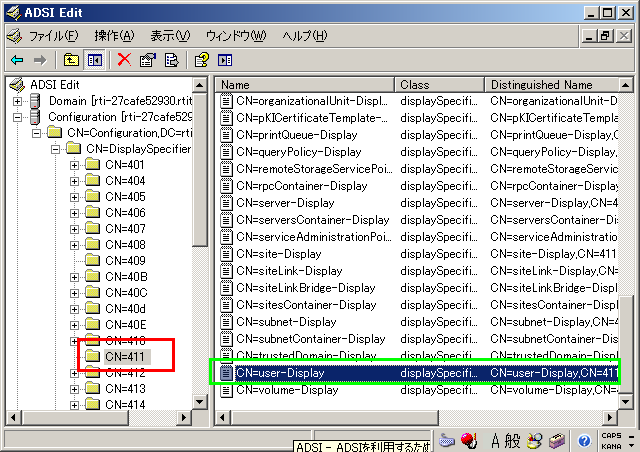Click the Back arrow toolbar button
This screenshot has width=640, height=452.
click(x=17, y=60)
